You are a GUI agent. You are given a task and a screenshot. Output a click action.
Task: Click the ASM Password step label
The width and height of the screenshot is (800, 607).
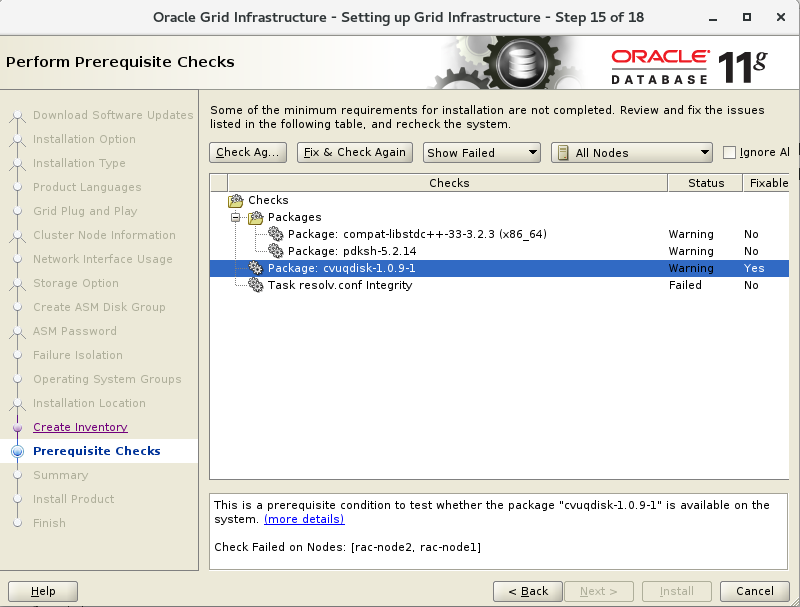click(x=74, y=331)
